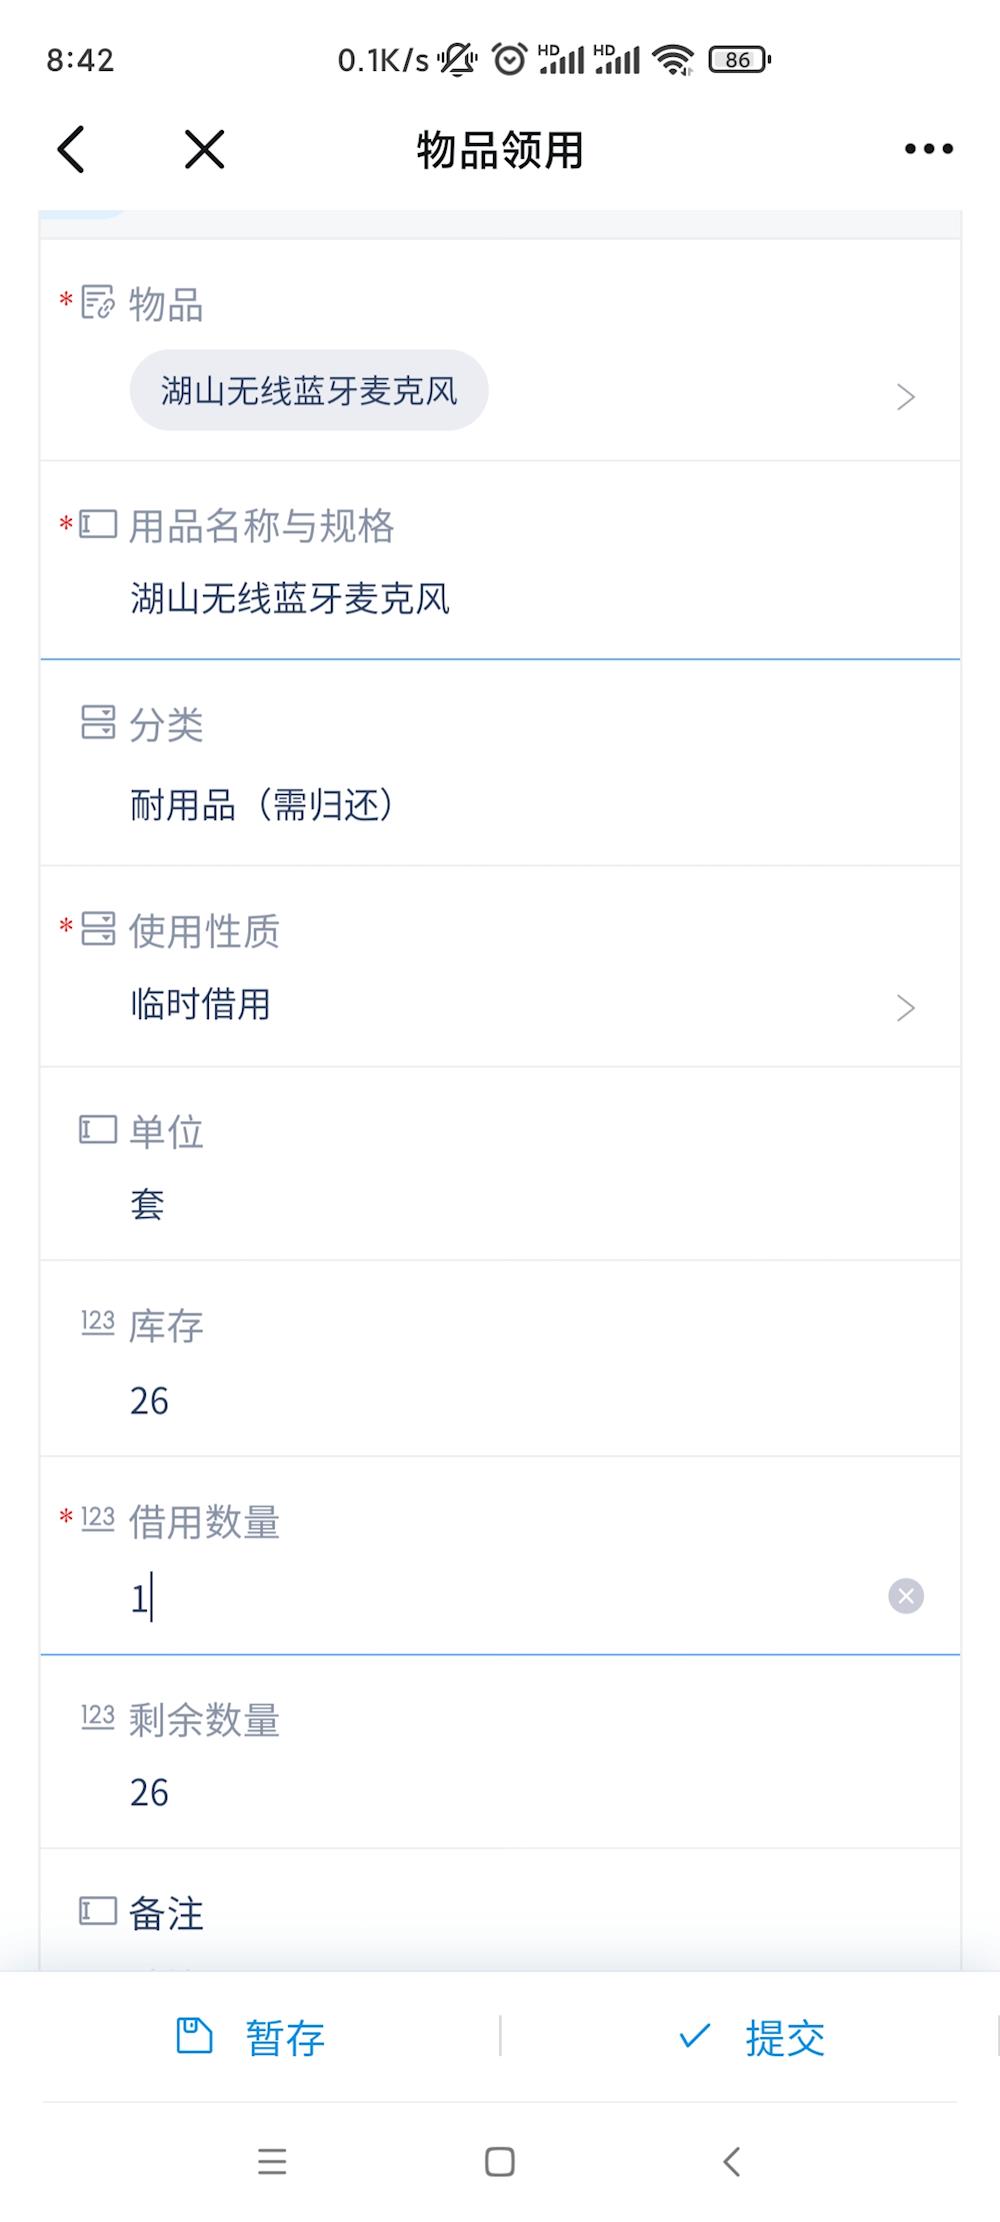
Task: Tap the back arrow in header
Action: tap(71, 150)
